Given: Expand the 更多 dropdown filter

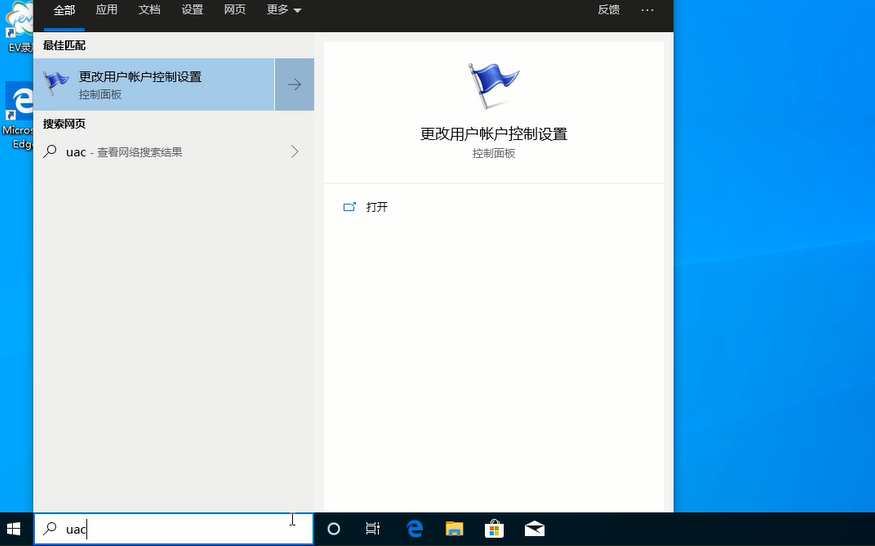Looking at the screenshot, I should click(x=284, y=10).
